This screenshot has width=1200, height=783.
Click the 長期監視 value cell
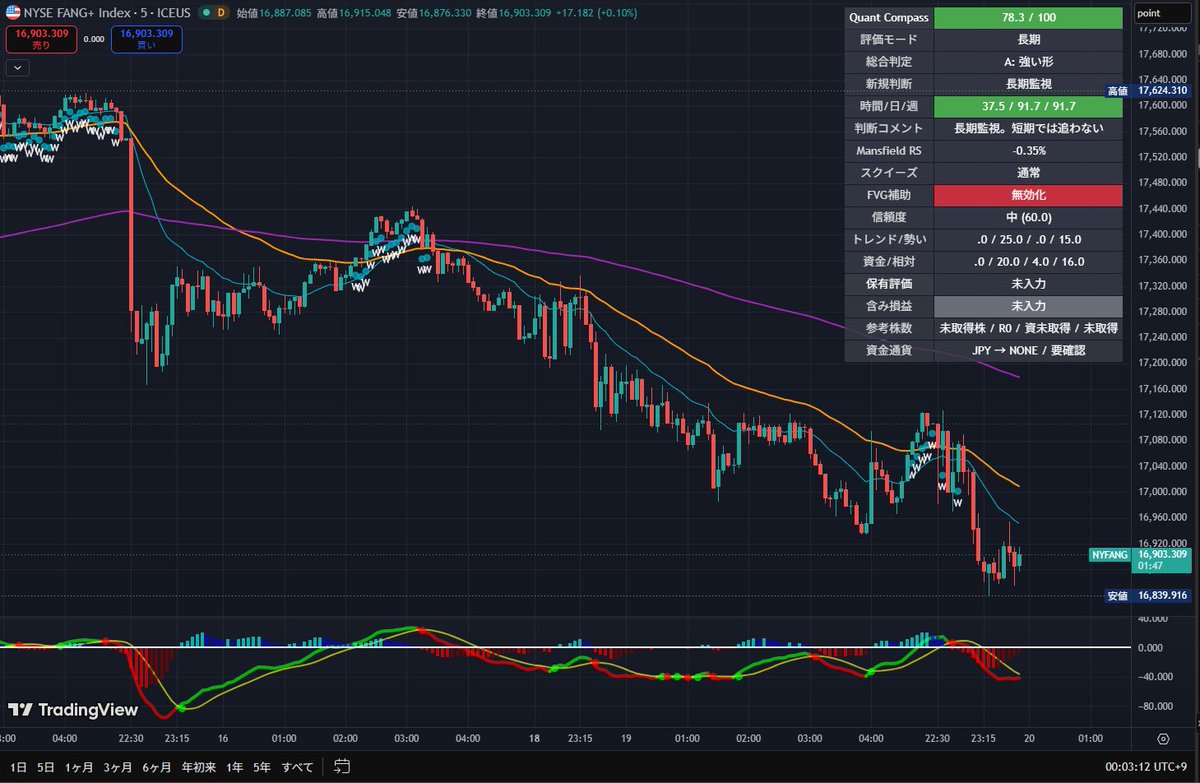(x=1028, y=84)
